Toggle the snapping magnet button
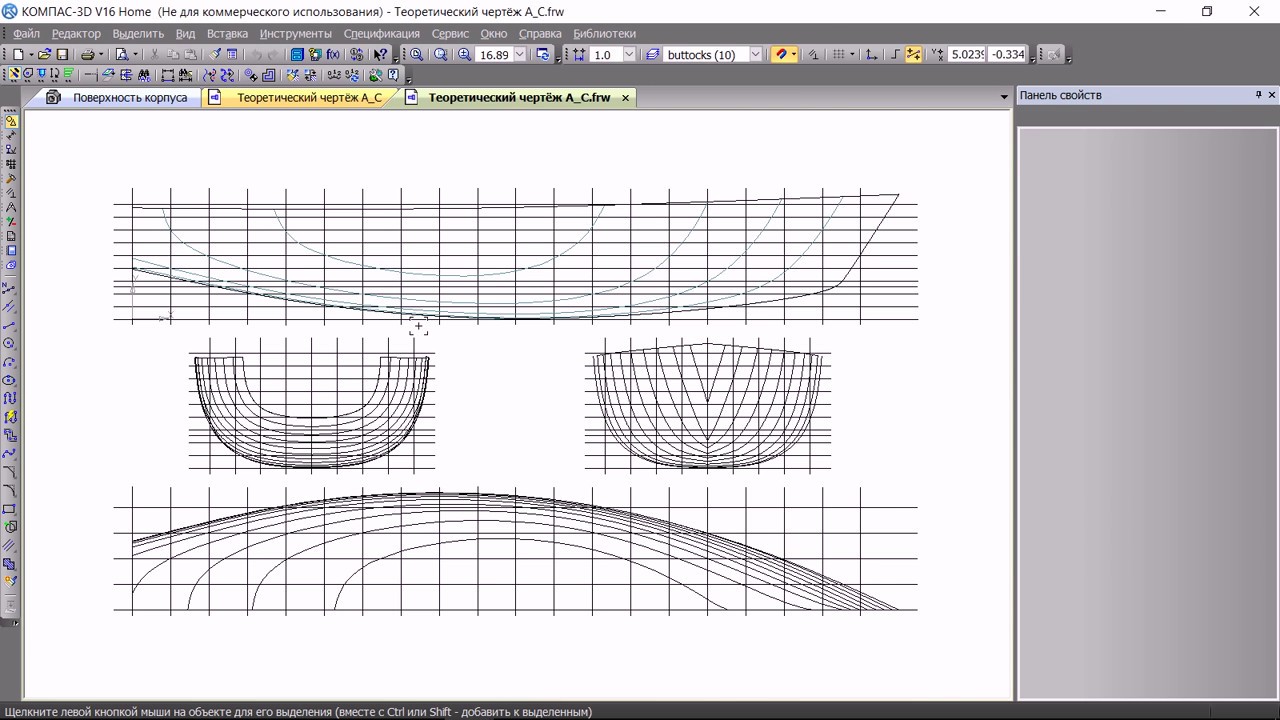 point(781,54)
